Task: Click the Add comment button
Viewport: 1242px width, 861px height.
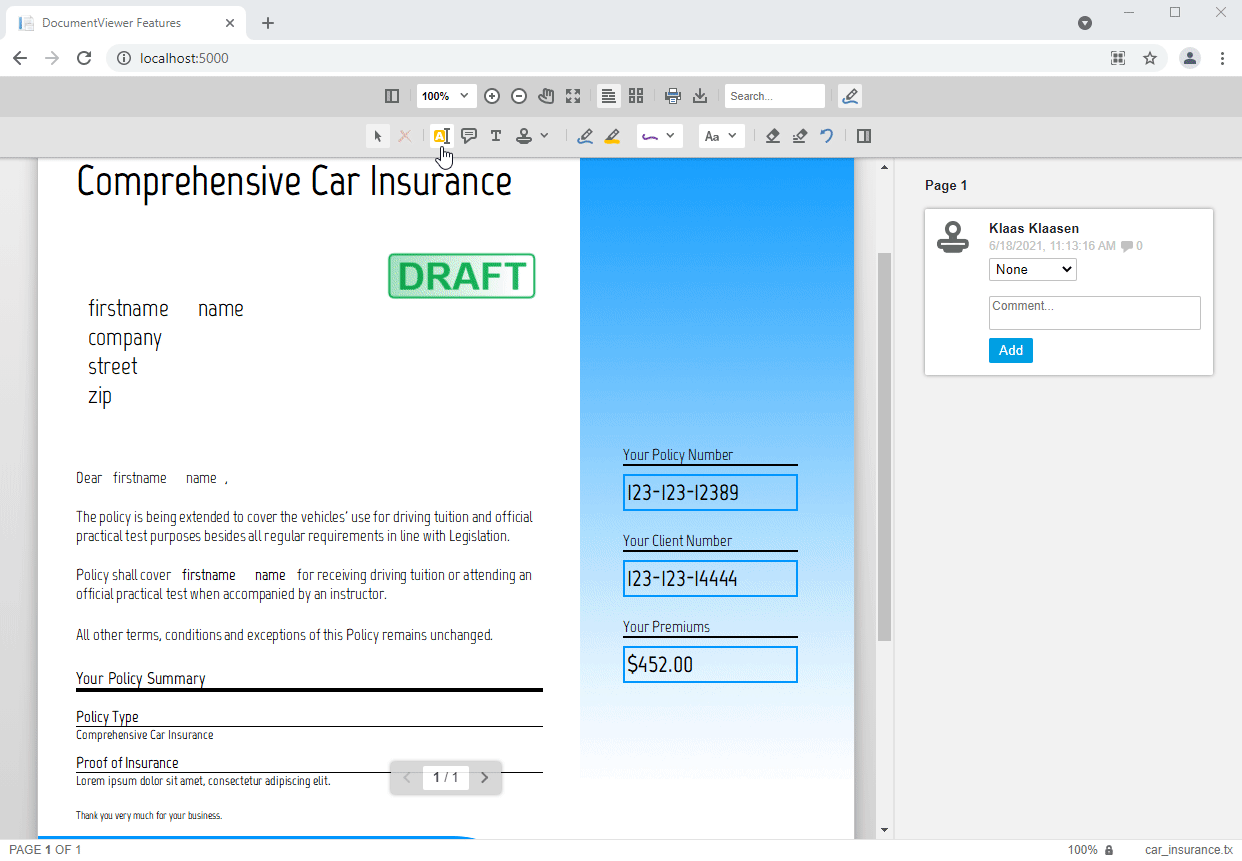Action: coord(1011,350)
